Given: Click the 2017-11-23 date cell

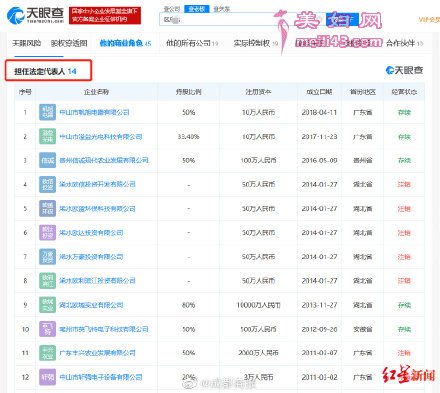Looking at the screenshot, I should tap(319, 137).
